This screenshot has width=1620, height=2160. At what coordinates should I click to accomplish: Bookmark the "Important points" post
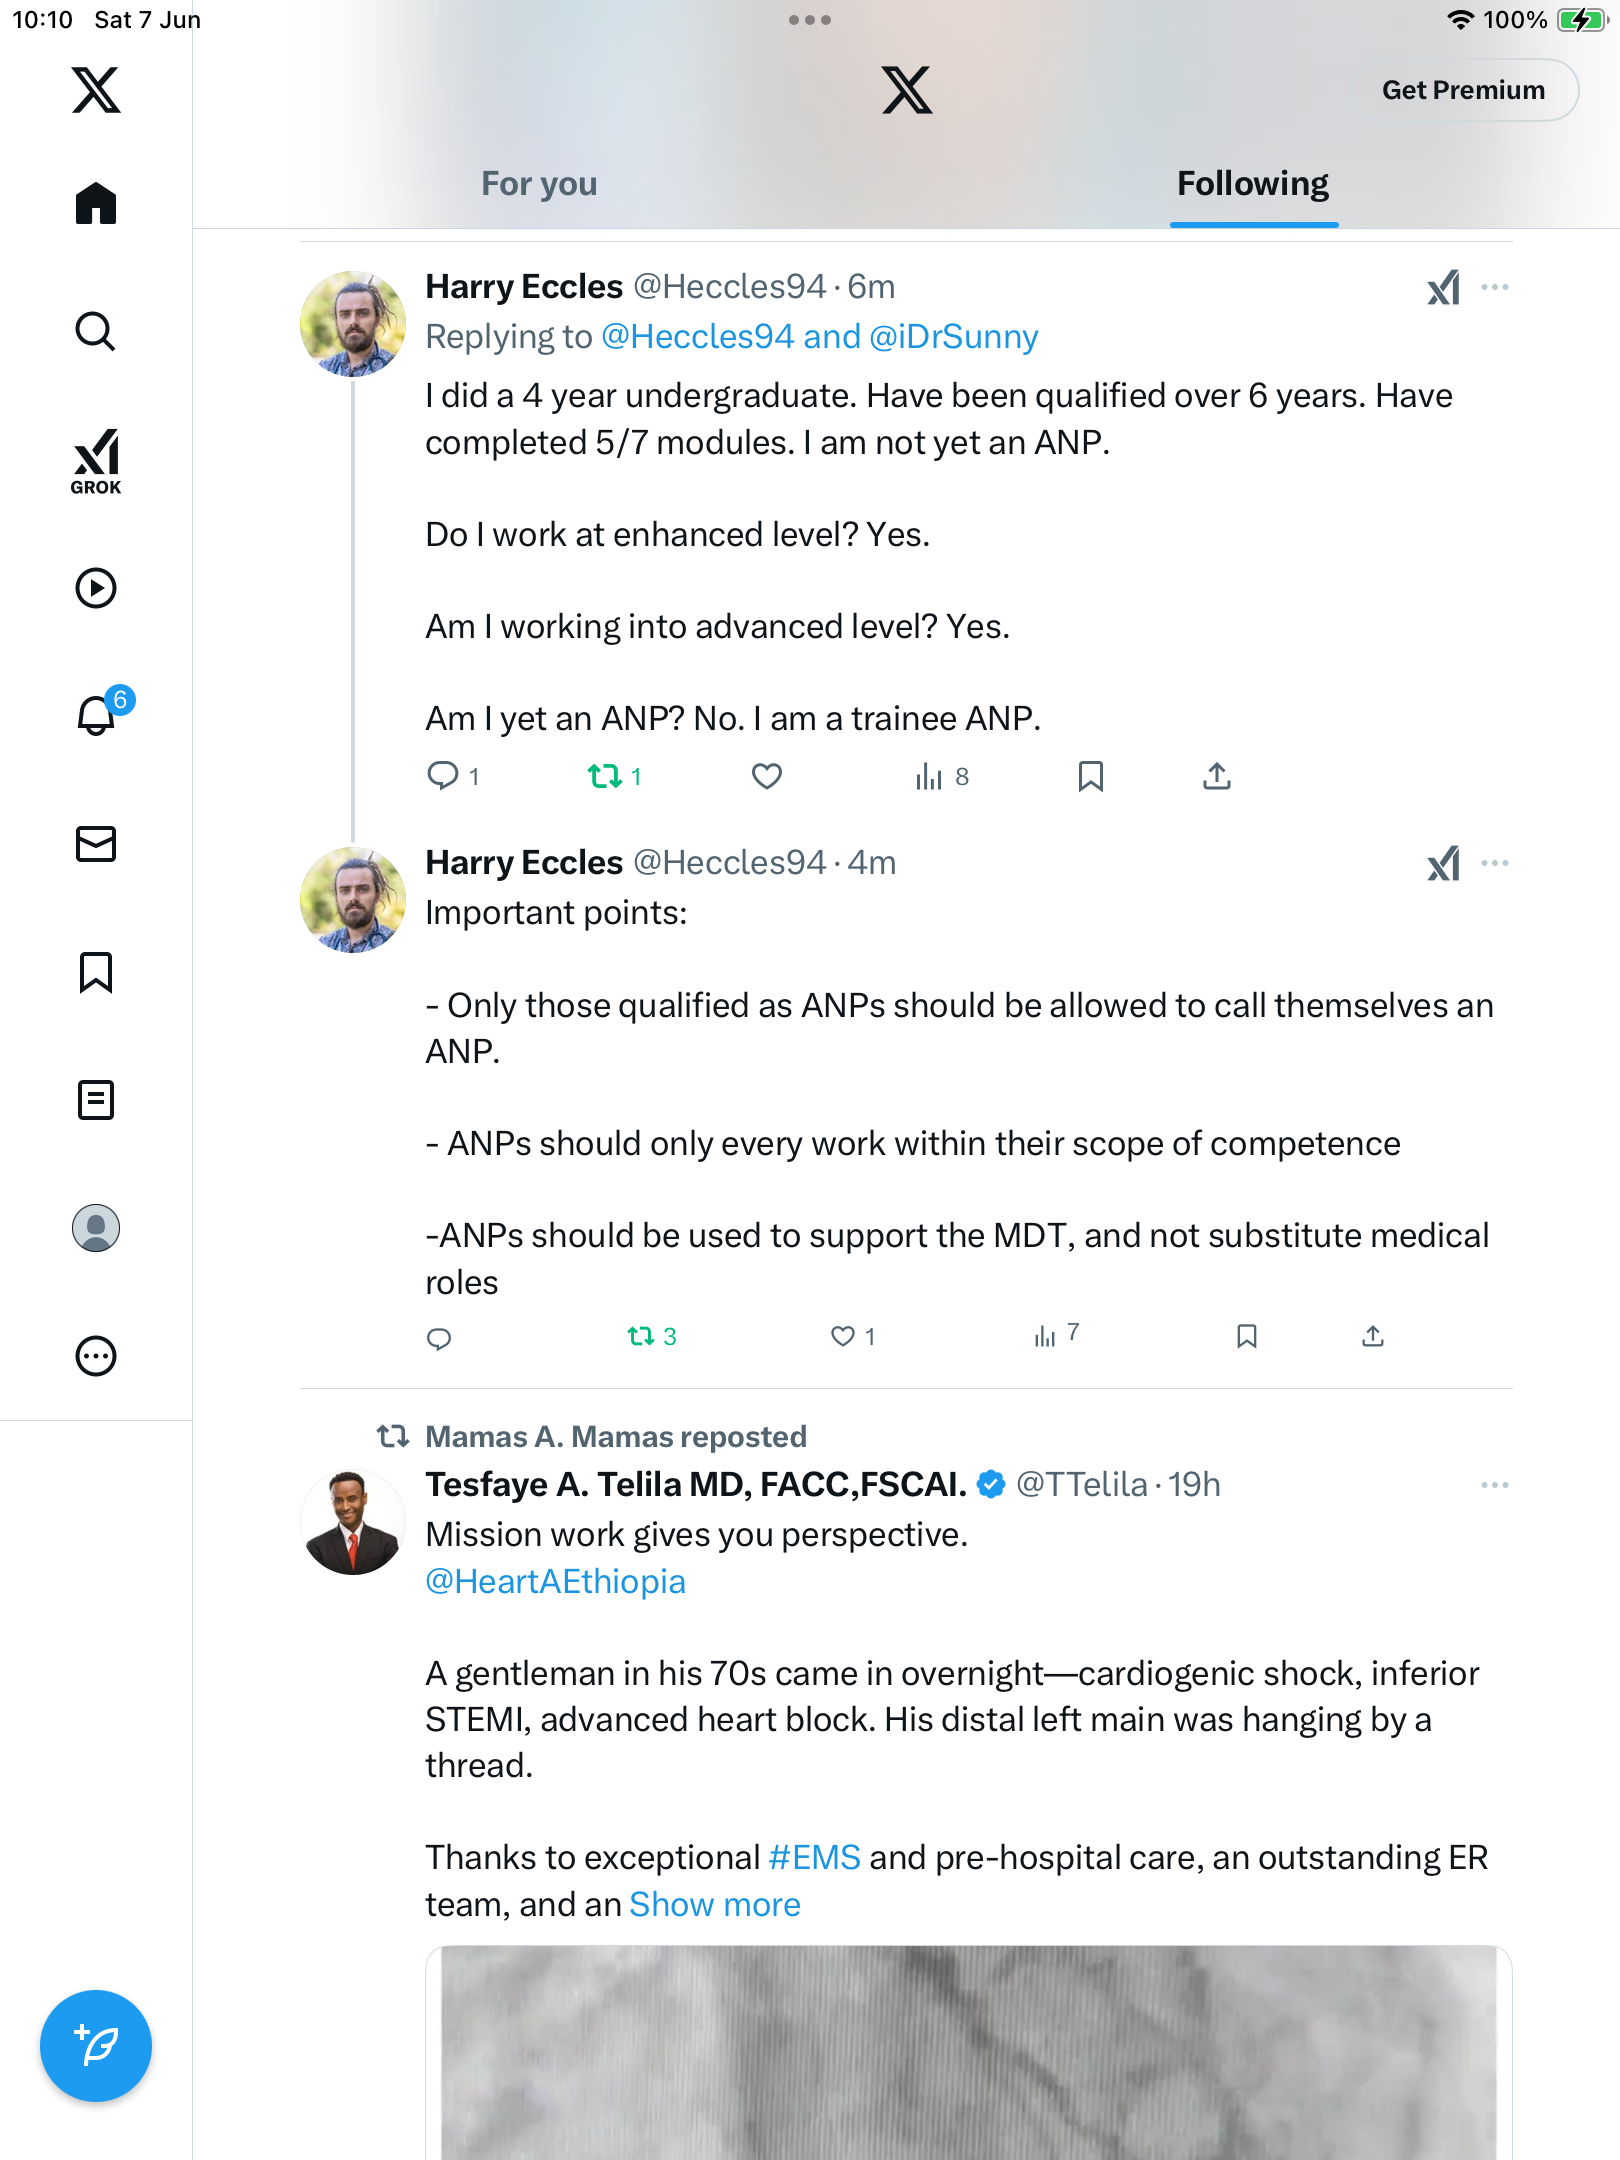[1247, 1336]
